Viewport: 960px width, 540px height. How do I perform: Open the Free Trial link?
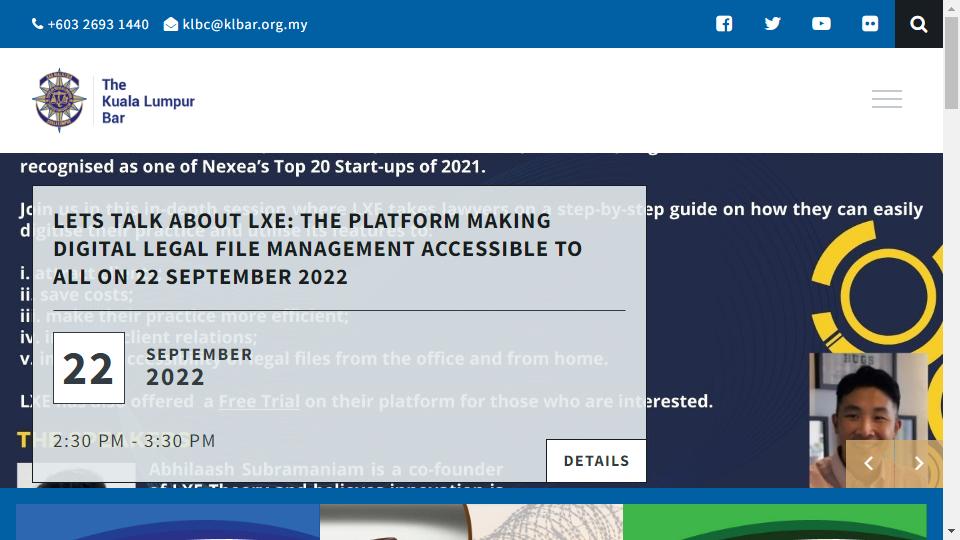(259, 401)
